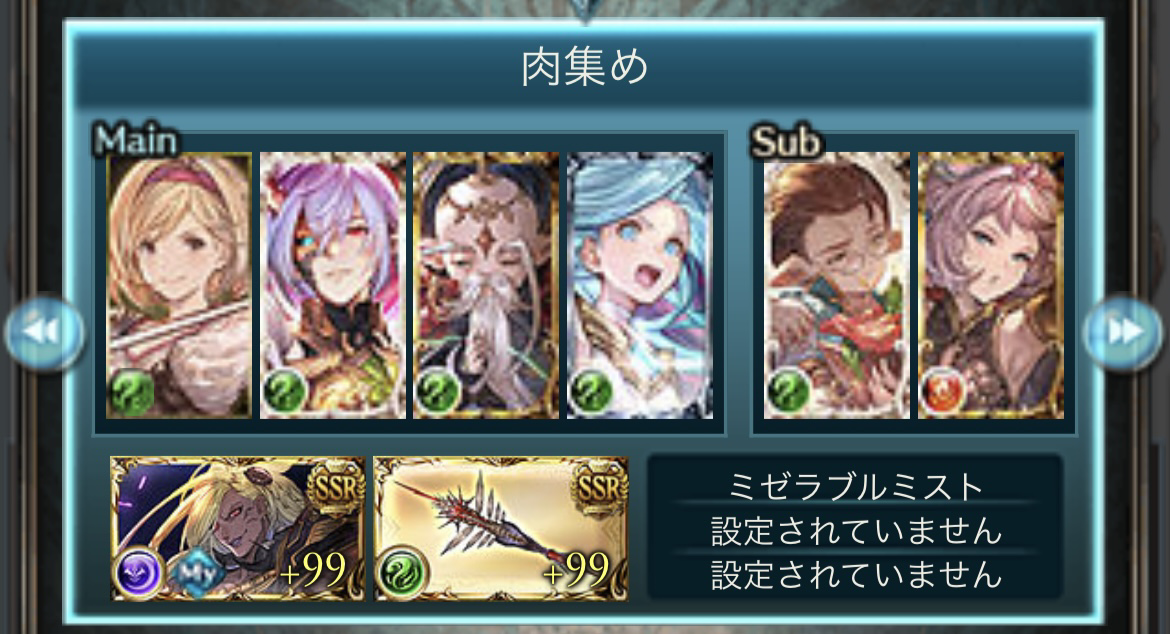1170x634 pixels.
Task: Select the second 設定されていません skill slot
Action: (x=855, y=530)
